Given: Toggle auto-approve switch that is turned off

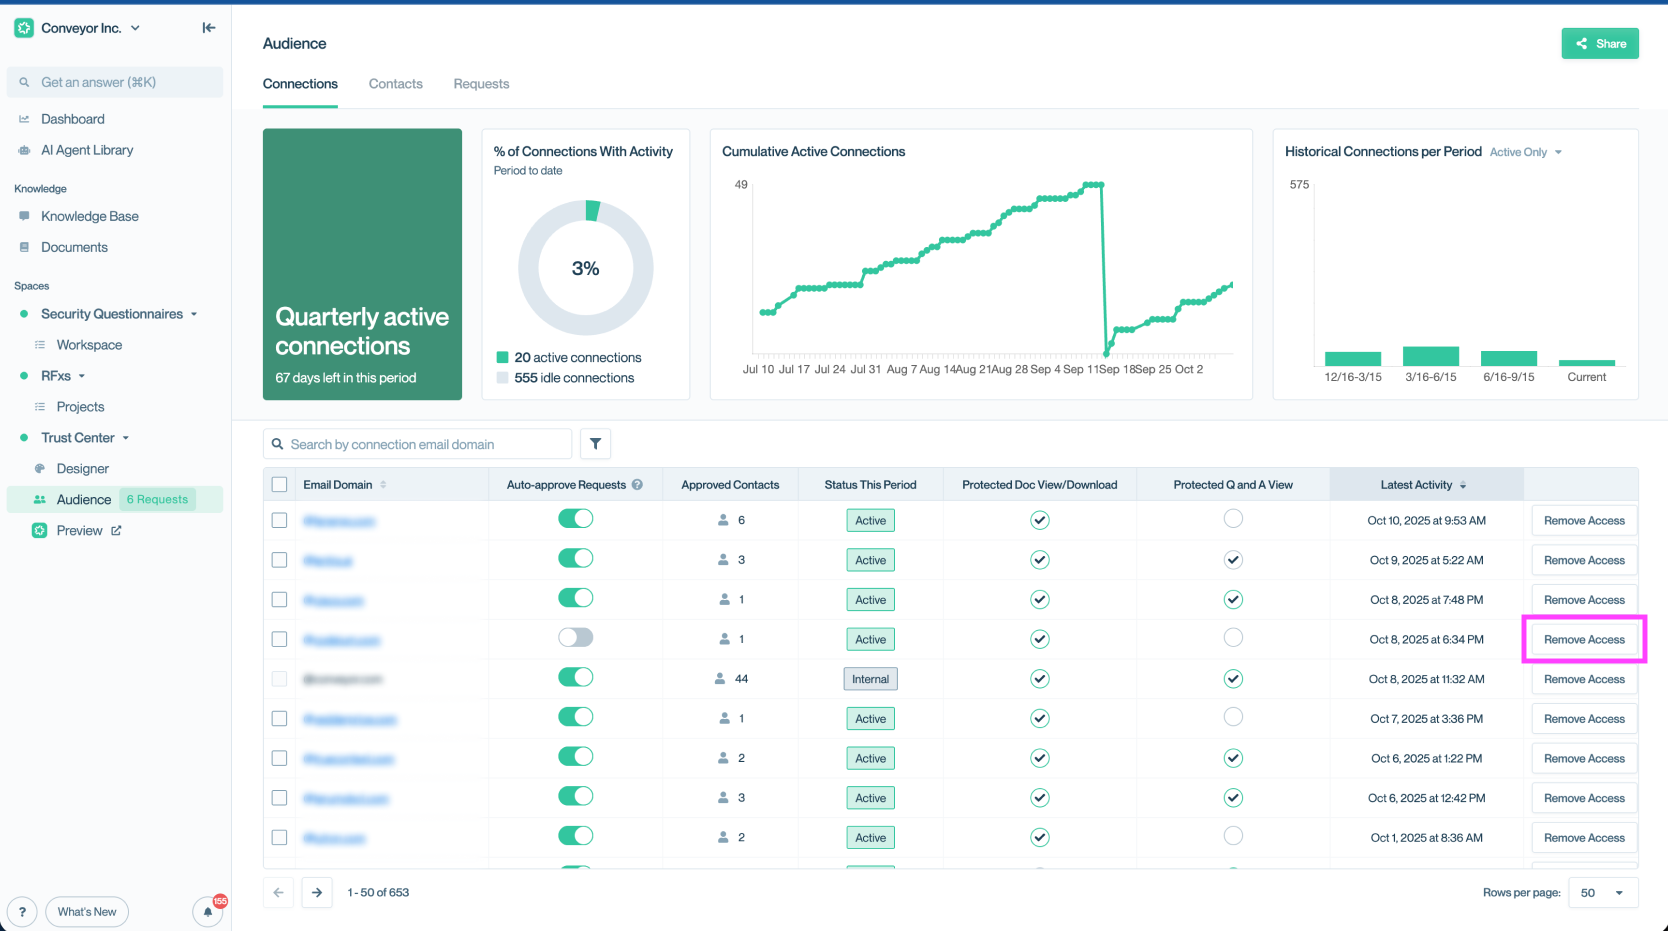Looking at the screenshot, I should 575,638.
